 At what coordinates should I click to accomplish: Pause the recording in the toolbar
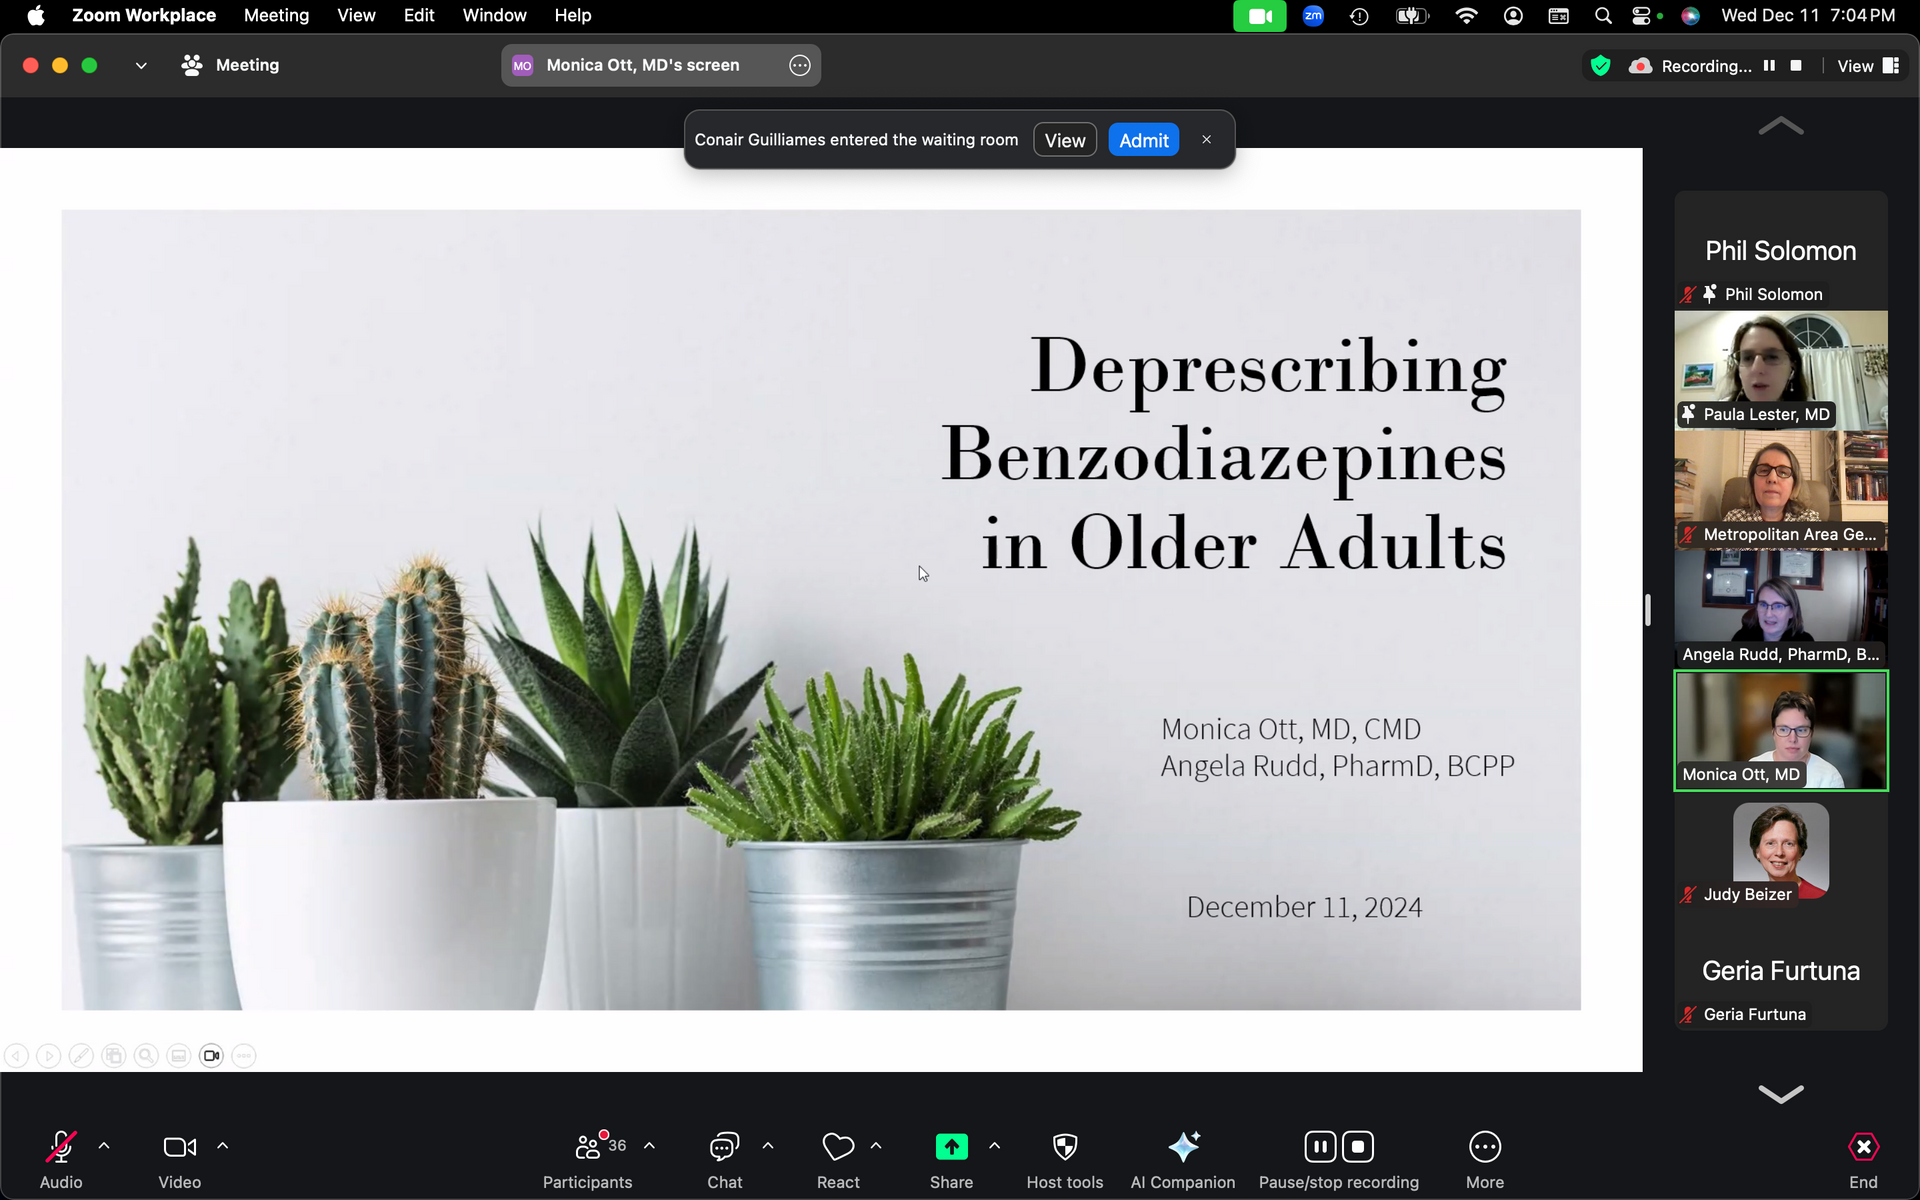(x=1319, y=1147)
